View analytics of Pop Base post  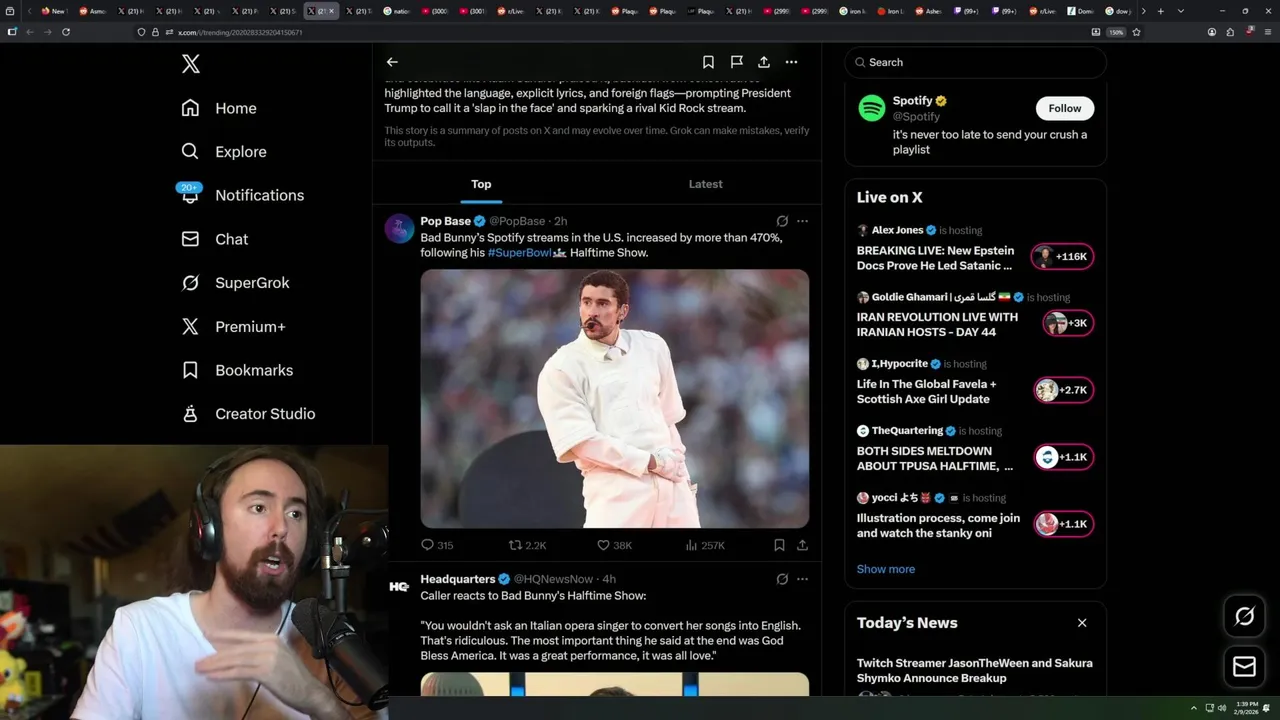click(705, 545)
